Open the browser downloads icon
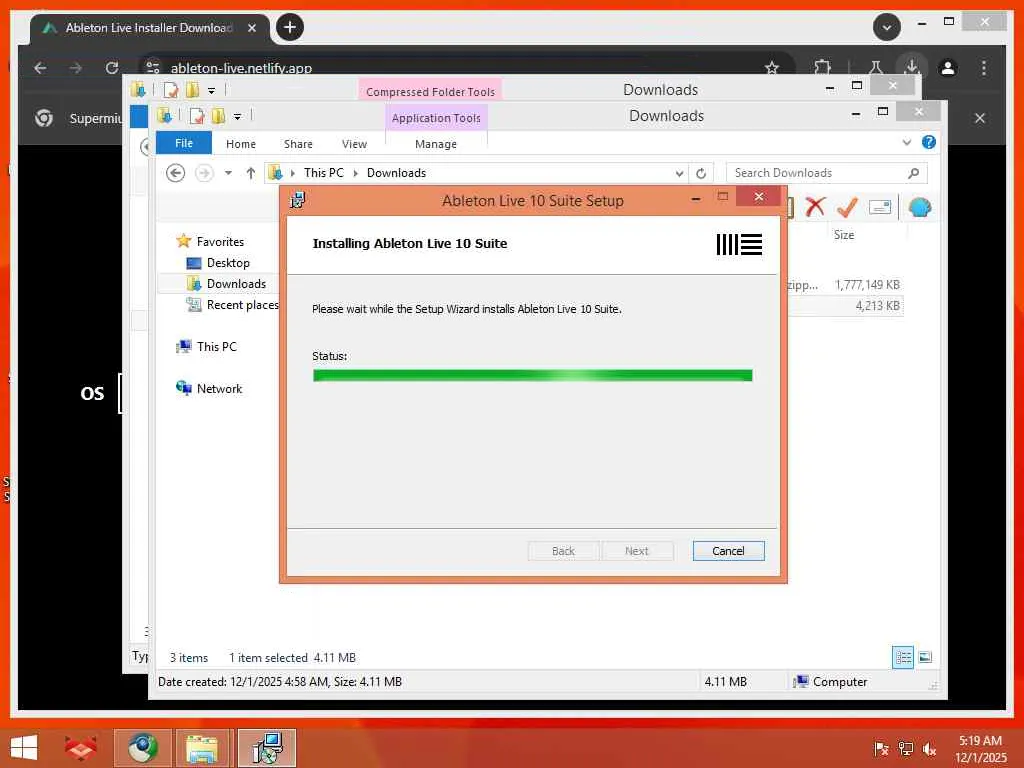The image size is (1024, 768). pos(912,67)
